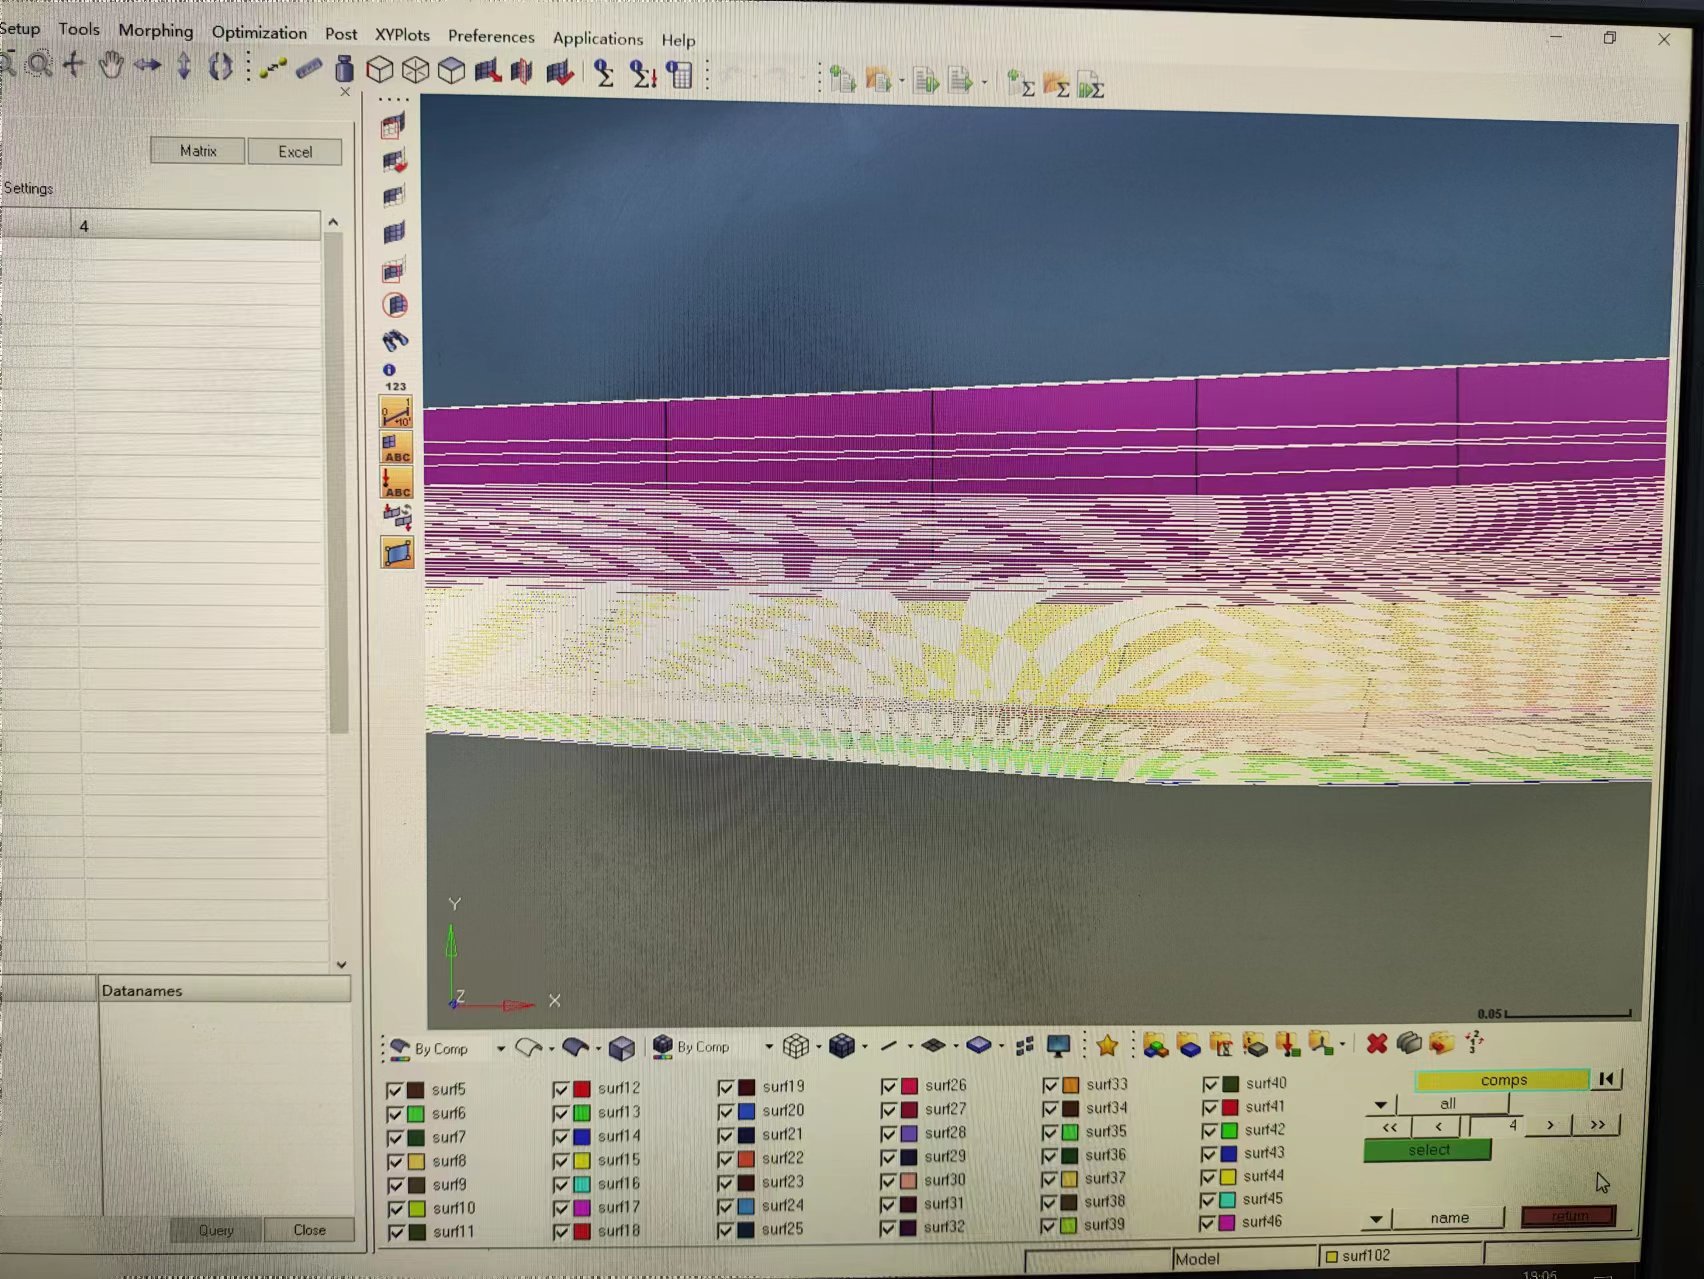1704x1279 pixels.
Task: Click the red return button
Action: click(1569, 1216)
